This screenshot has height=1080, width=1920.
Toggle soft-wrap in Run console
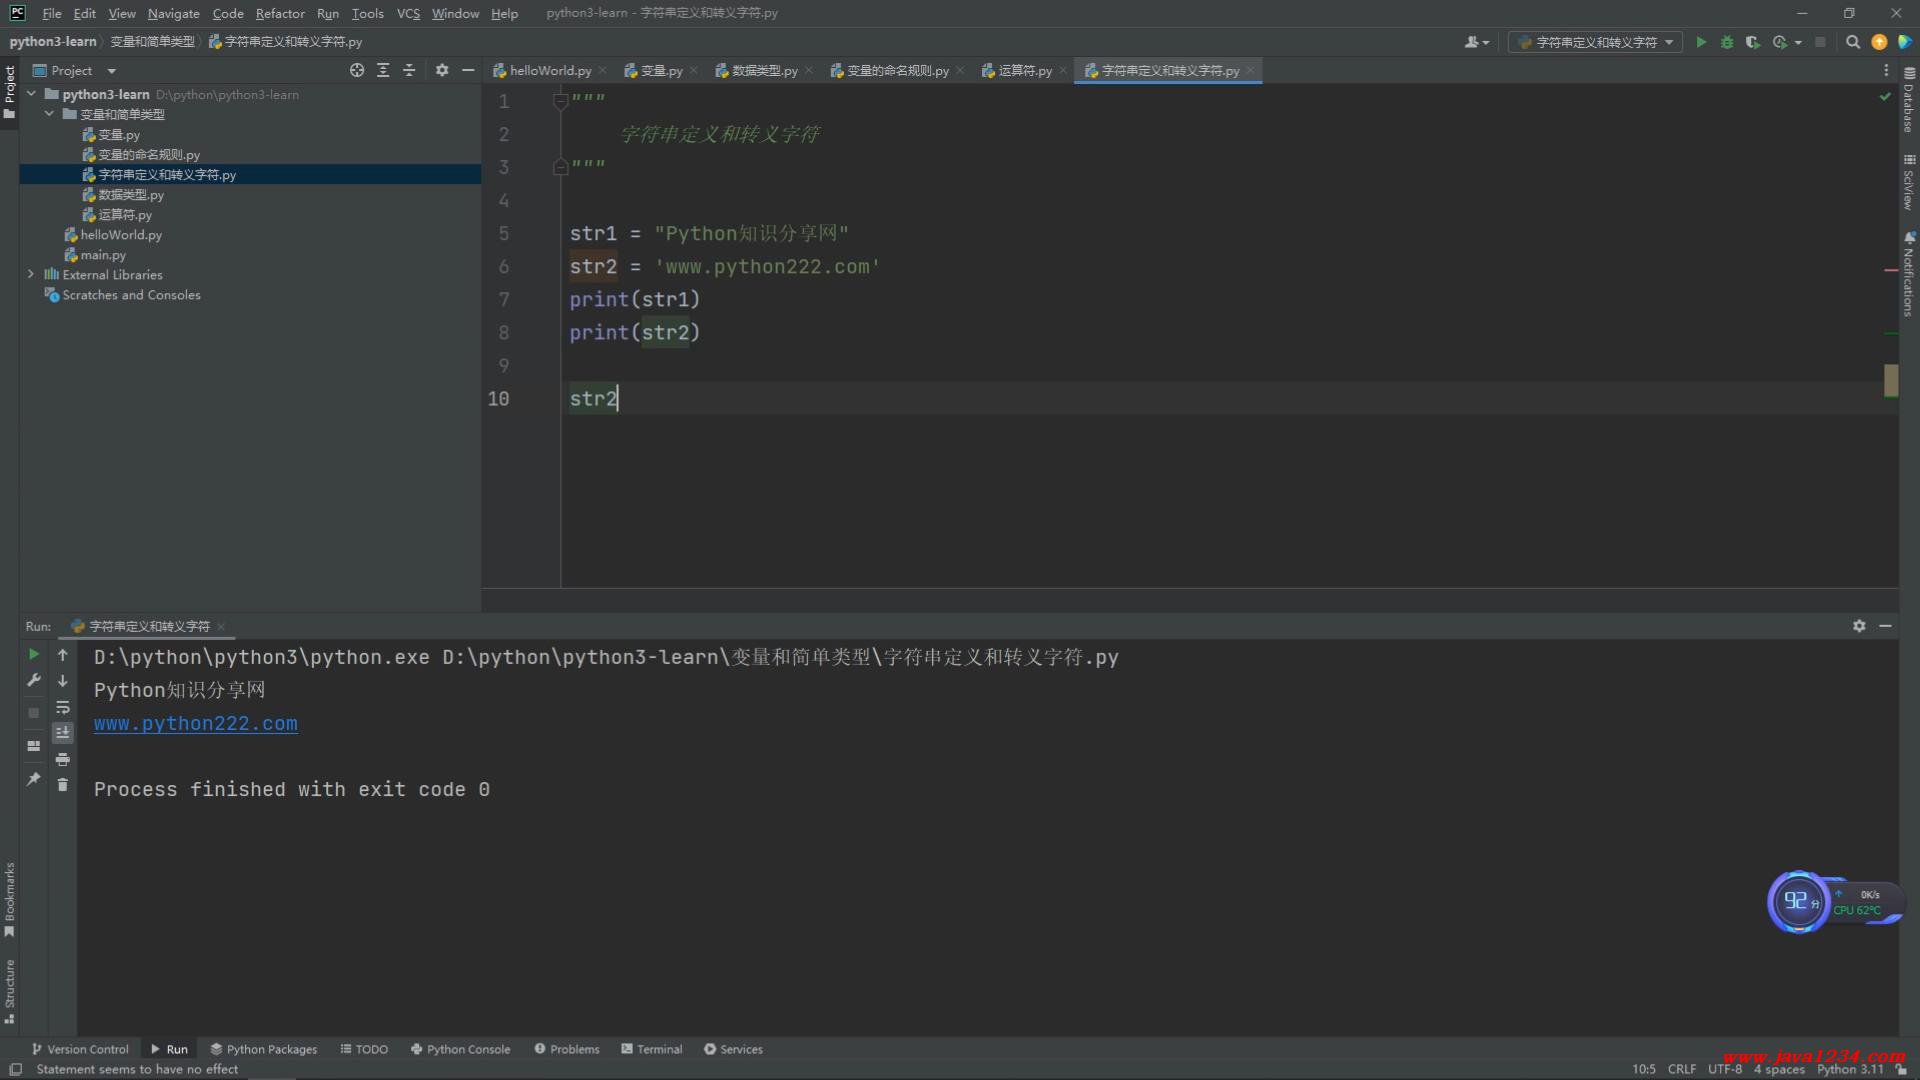62,707
